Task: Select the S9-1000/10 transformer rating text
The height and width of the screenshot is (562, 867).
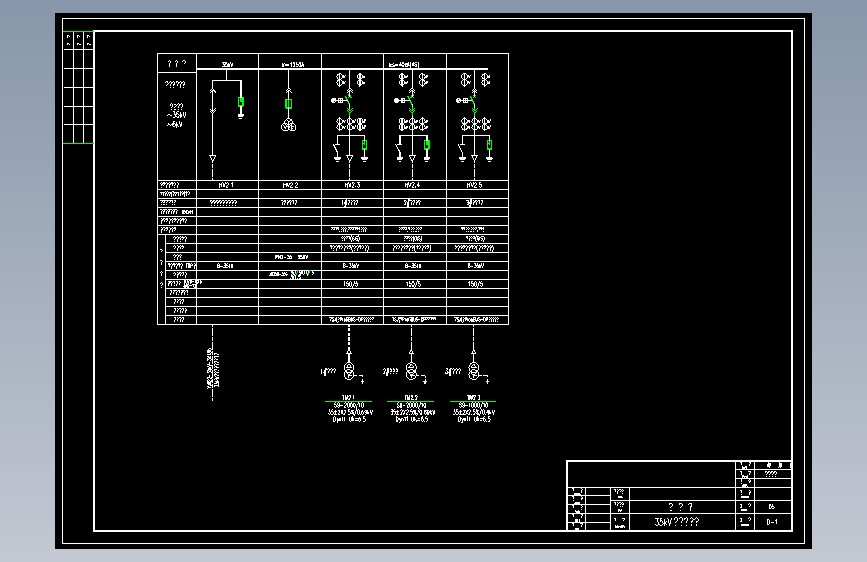Action: 473,405
